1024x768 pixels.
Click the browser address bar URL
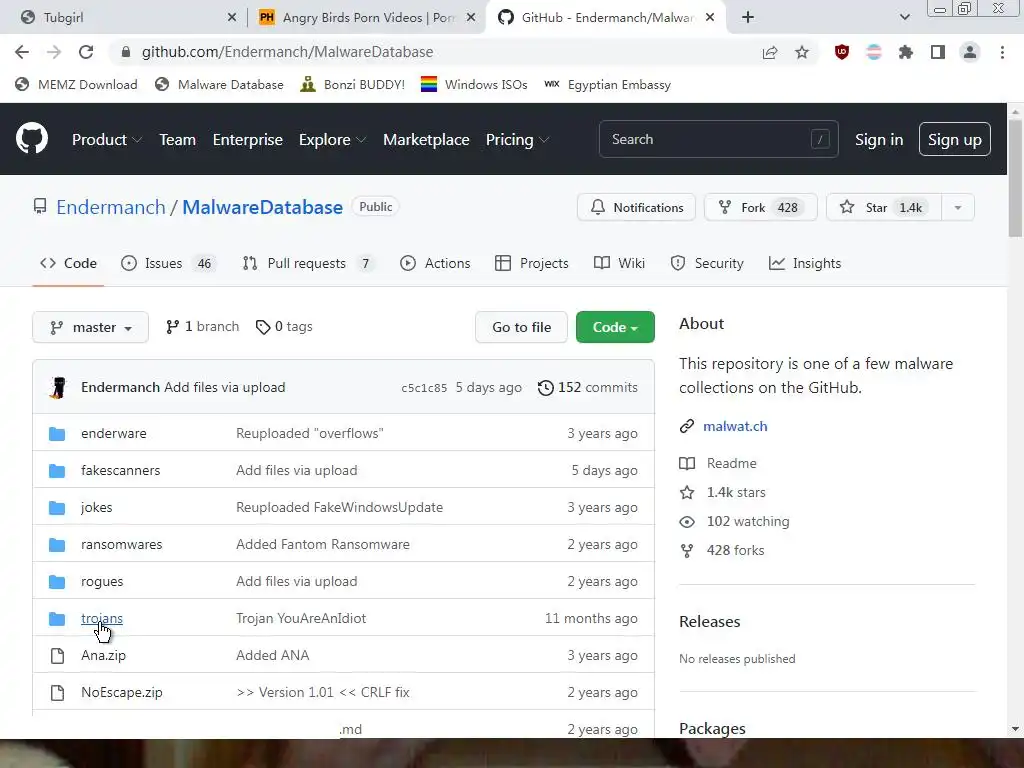(287, 52)
